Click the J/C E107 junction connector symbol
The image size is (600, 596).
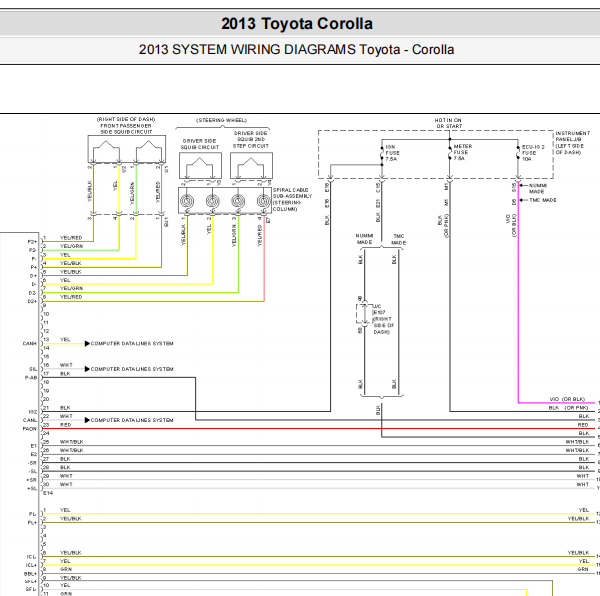pos(364,314)
